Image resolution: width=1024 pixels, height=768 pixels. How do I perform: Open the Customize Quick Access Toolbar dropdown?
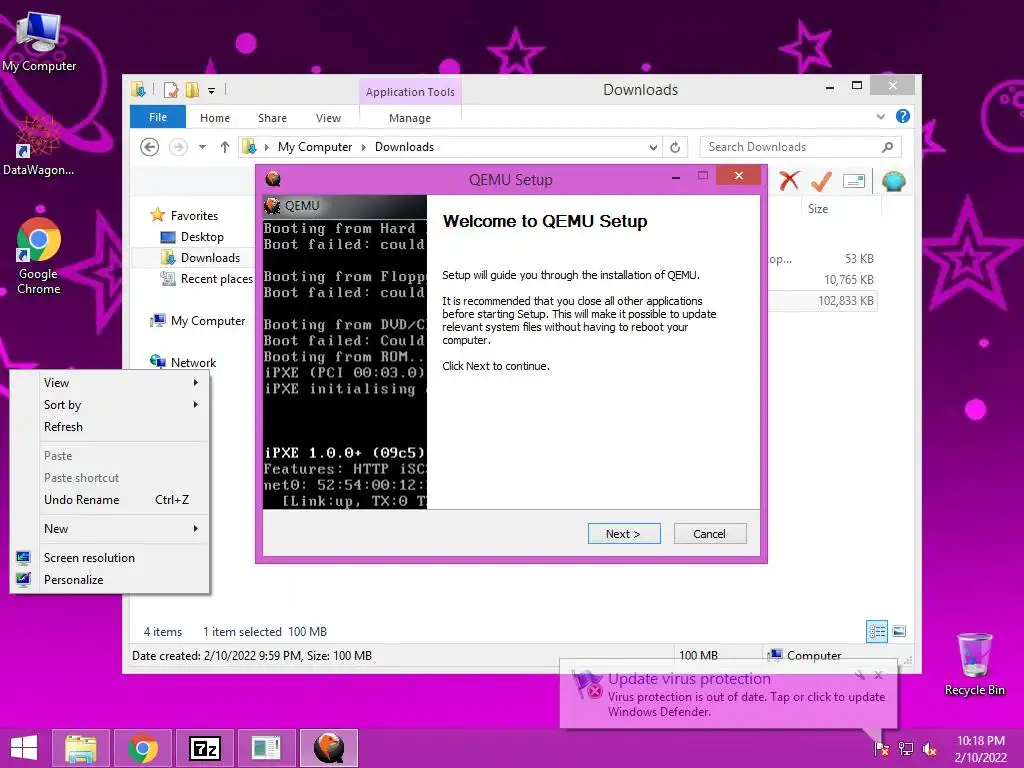pyautogui.click(x=212, y=91)
